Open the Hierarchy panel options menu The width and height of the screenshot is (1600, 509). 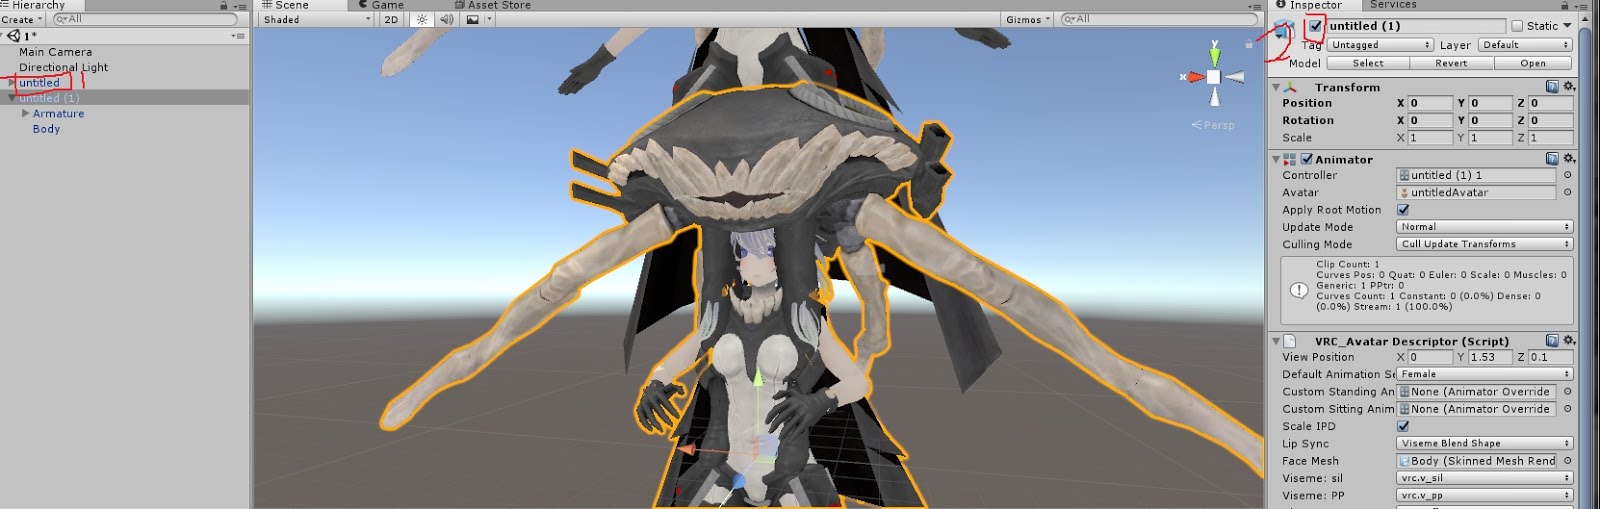coord(239,6)
